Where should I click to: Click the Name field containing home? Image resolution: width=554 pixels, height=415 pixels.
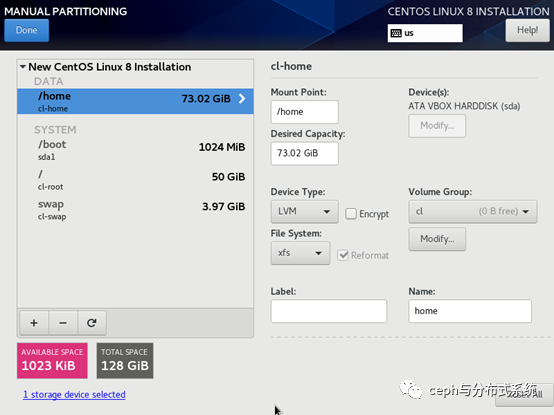[x=470, y=311]
